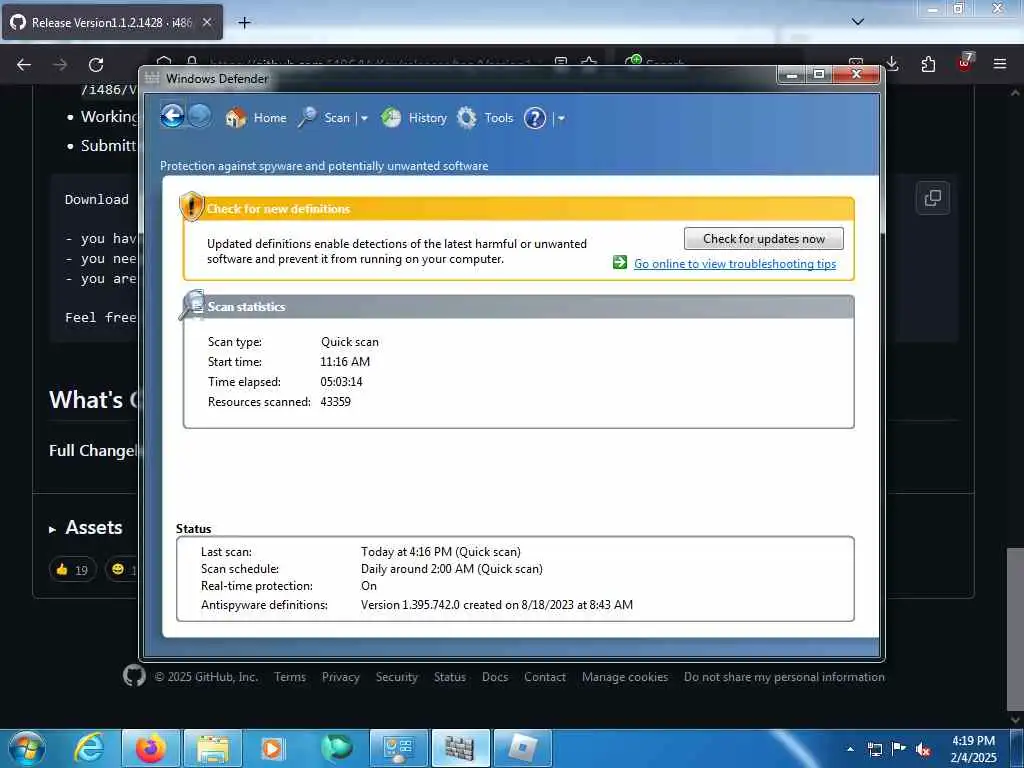Open the Docs footer link
Viewport: 1024px width, 768px height.
coord(495,677)
